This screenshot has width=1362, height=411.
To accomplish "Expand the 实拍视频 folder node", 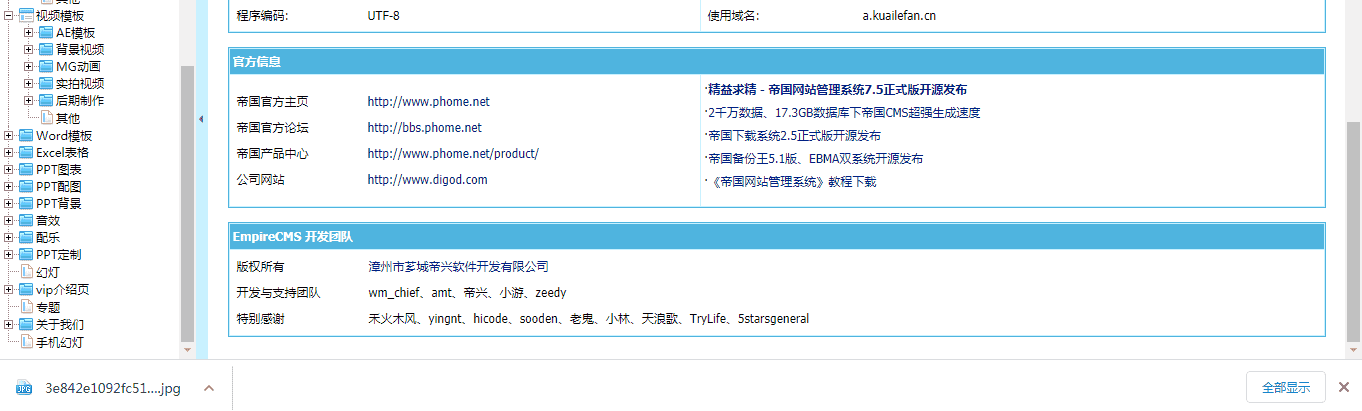I will coord(28,83).
